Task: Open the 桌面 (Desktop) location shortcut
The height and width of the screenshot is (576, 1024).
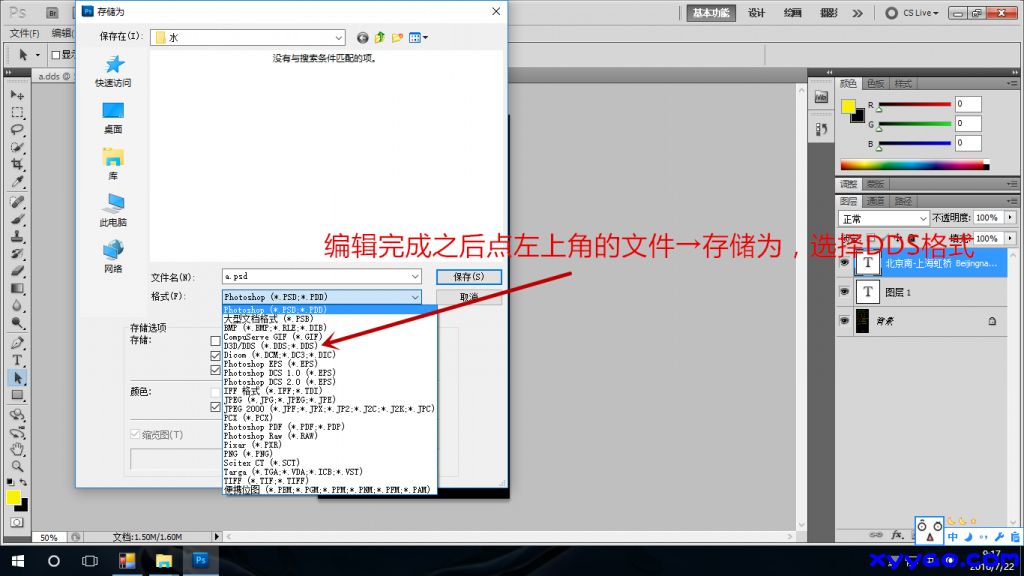Action: pos(113,117)
